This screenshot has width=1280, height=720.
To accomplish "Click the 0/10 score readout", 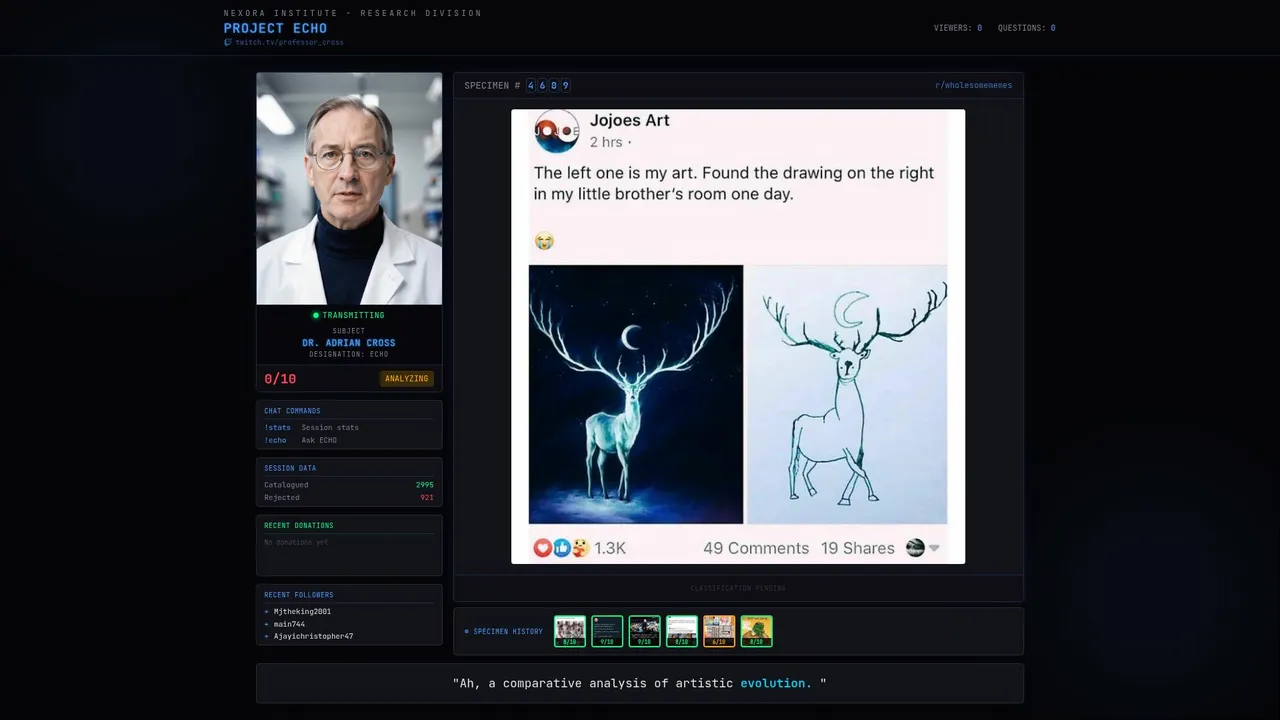I will click(x=280, y=379).
